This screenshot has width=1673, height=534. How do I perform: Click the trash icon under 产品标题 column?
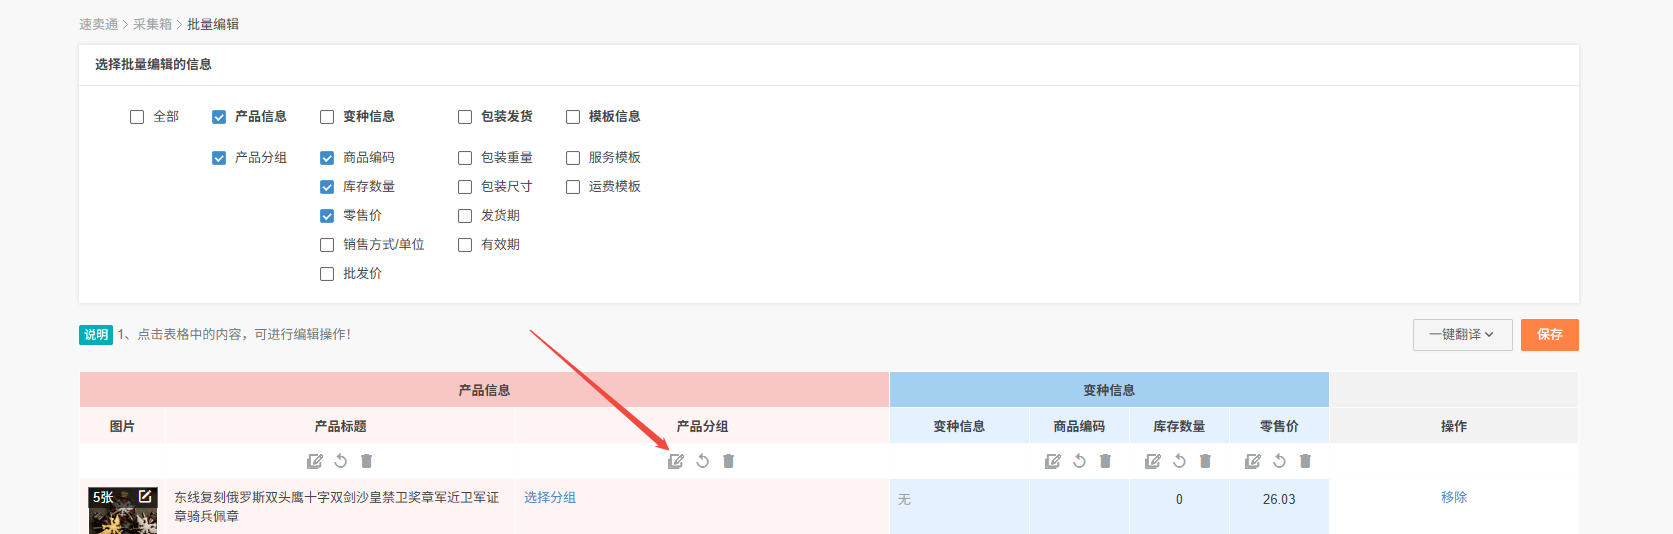click(x=367, y=461)
